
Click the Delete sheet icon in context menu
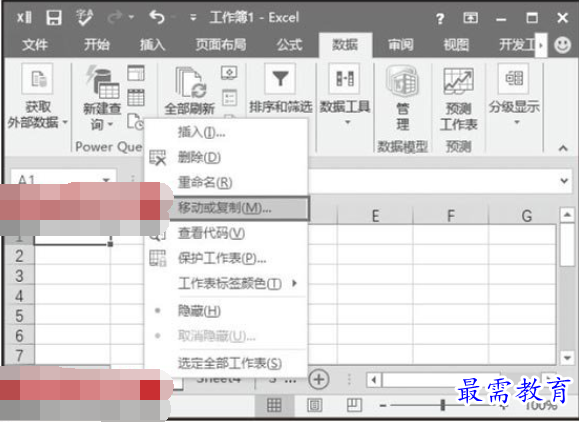pyautogui.click(x=158, y=158)
